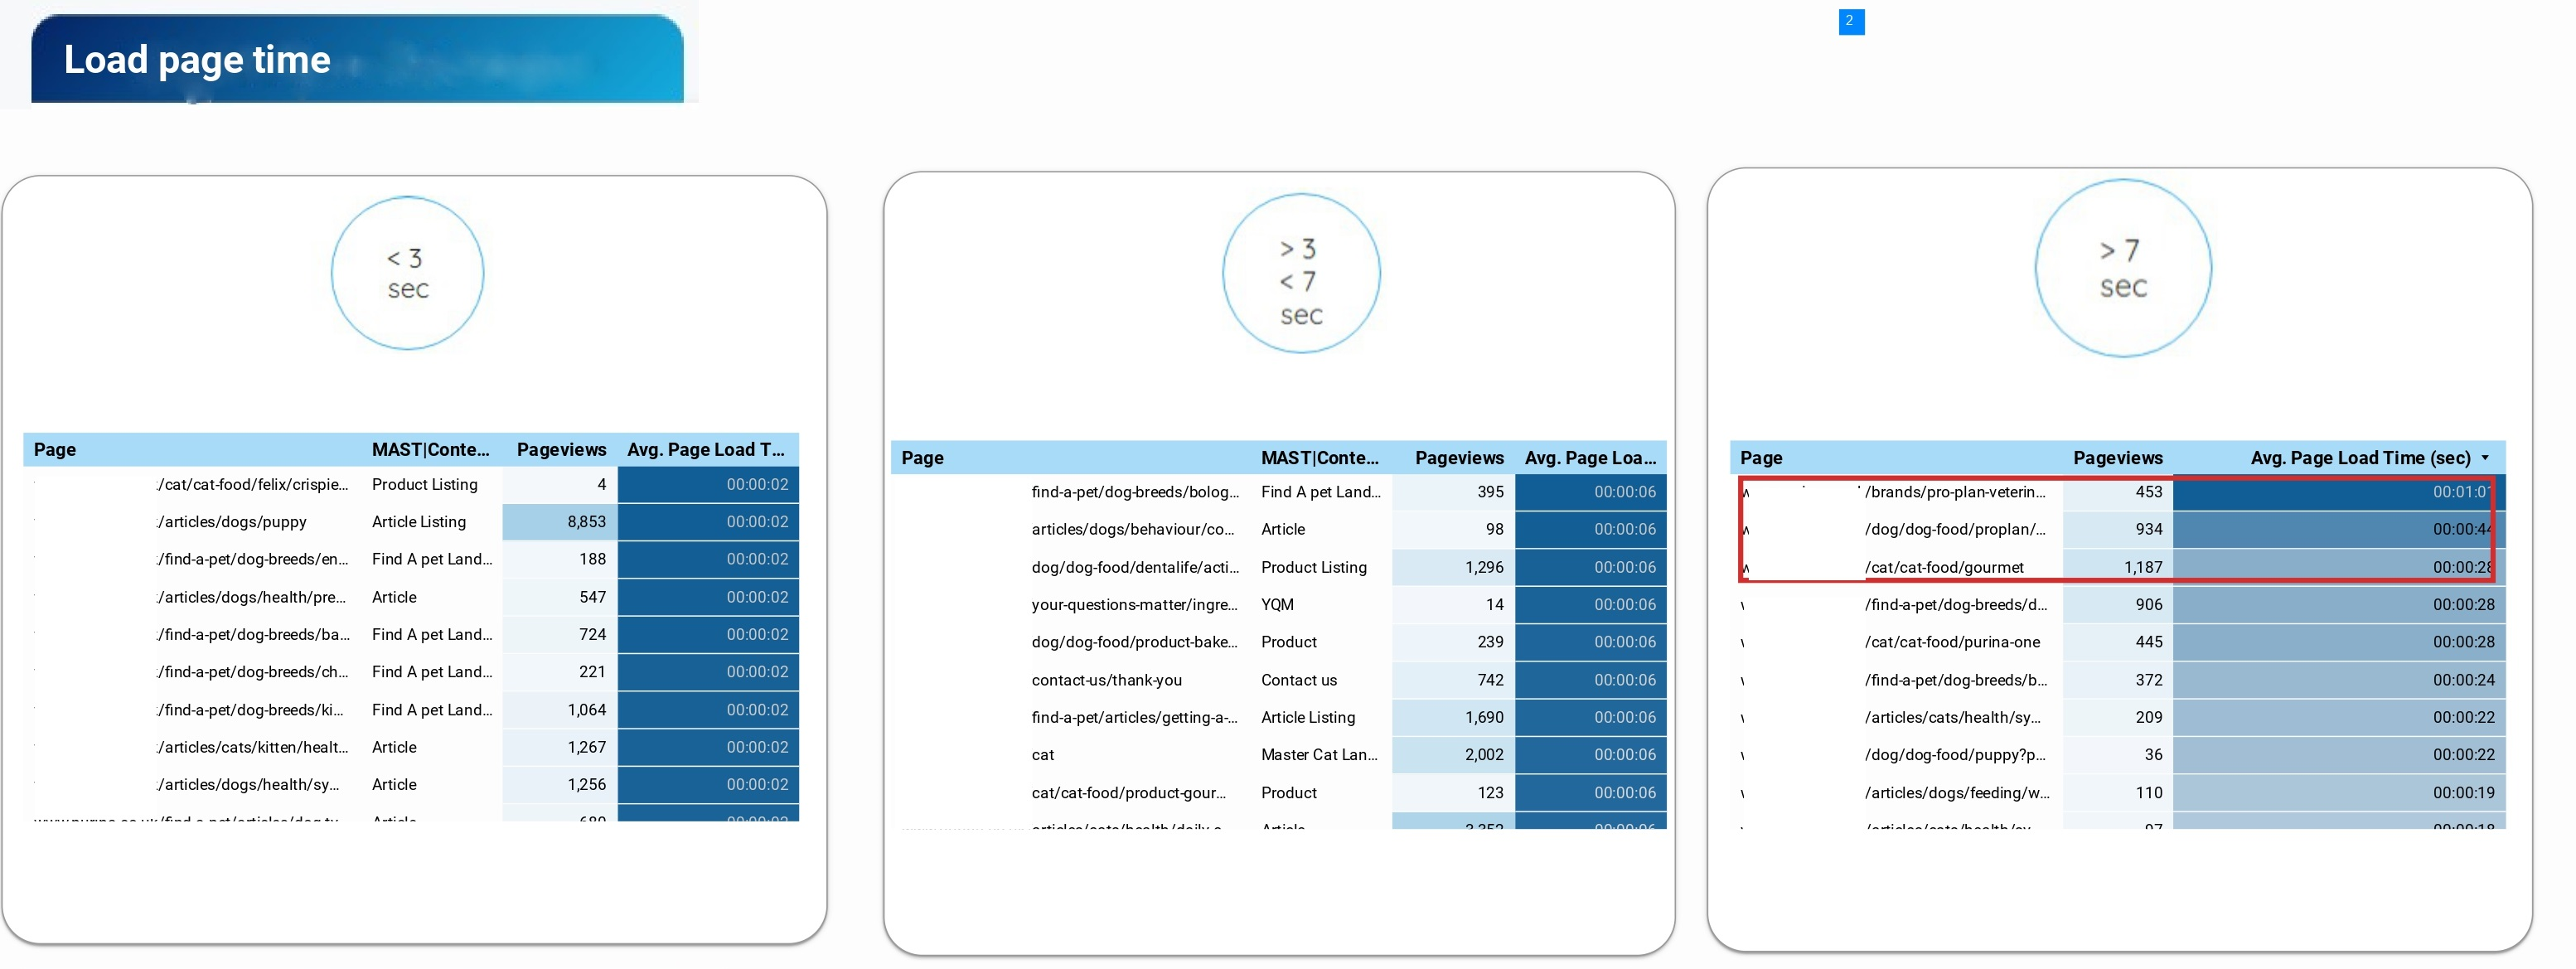Sort left table by Pageviews header
This screenshot has height=969, width=2576.
[560, 450]
